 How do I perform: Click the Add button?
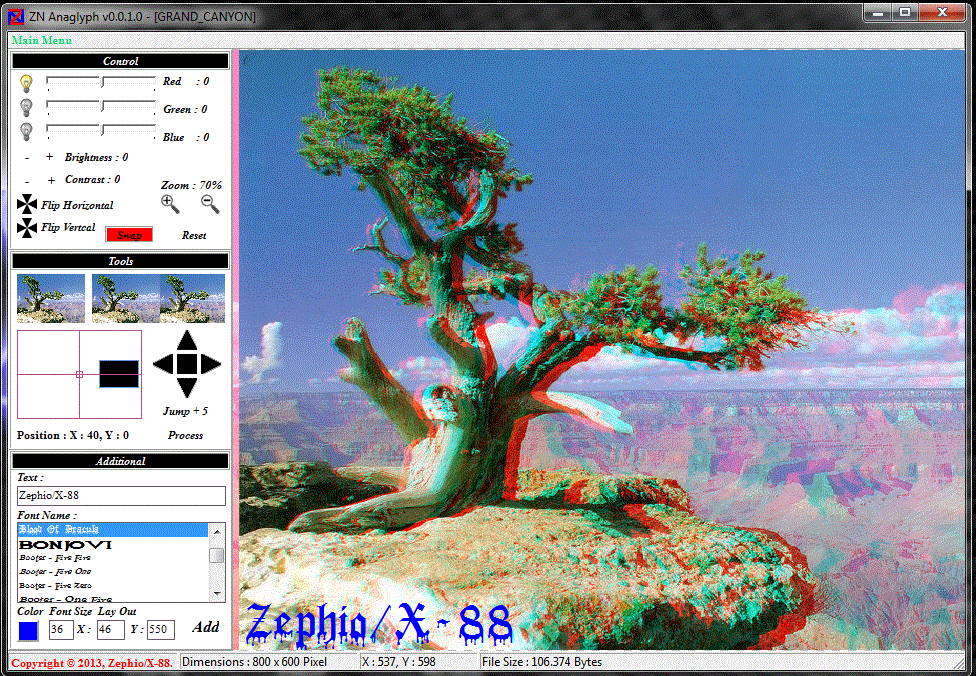pyautogui.click(x=206, y=627)
